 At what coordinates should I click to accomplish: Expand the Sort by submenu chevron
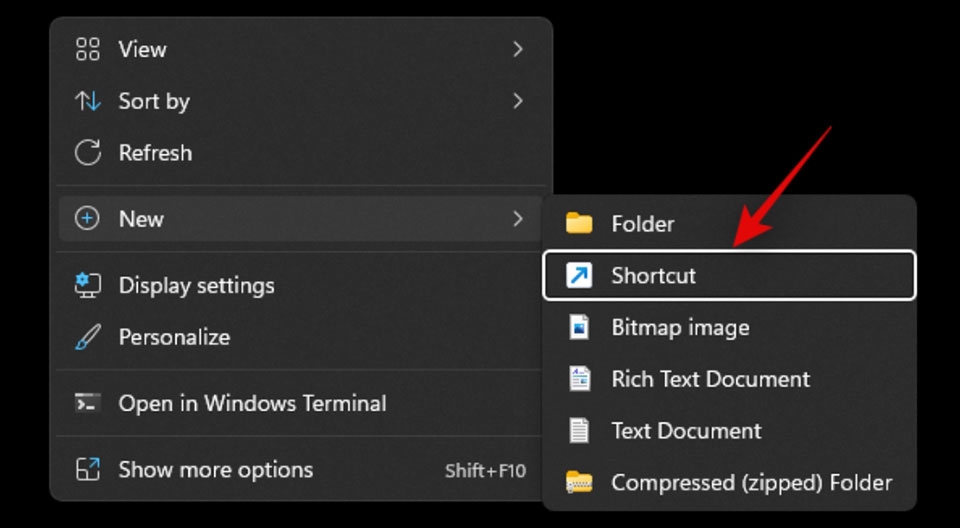click(x=518, y=100)
